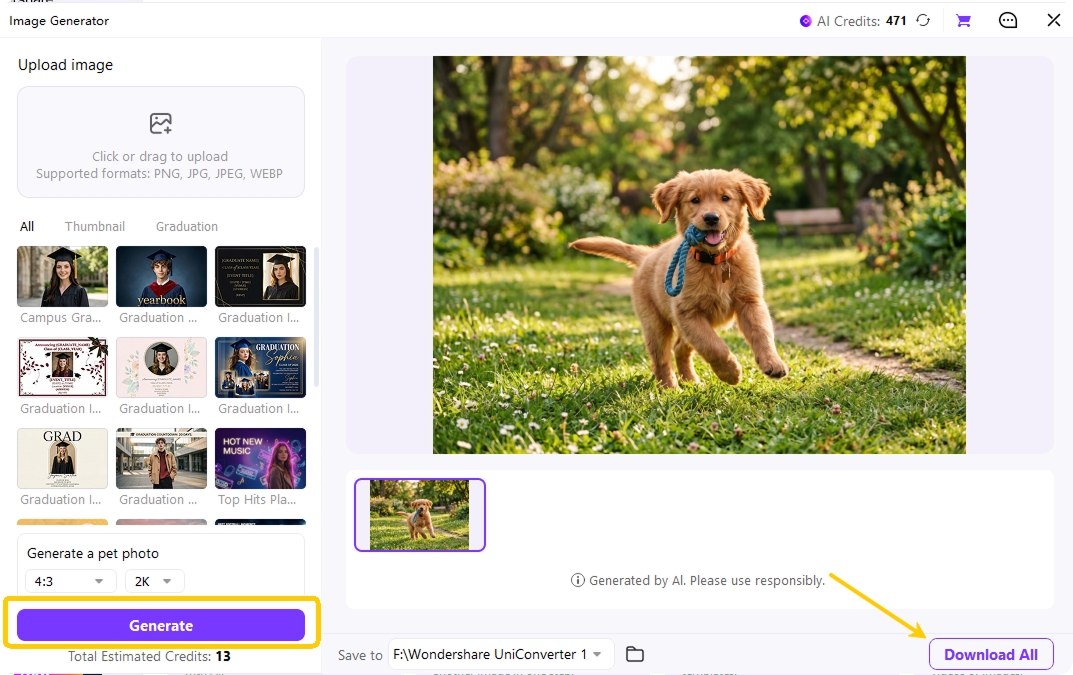The image size is (1073, 675).
Task: Click the AI Credits purple coin icon
Action: point(805,21)
